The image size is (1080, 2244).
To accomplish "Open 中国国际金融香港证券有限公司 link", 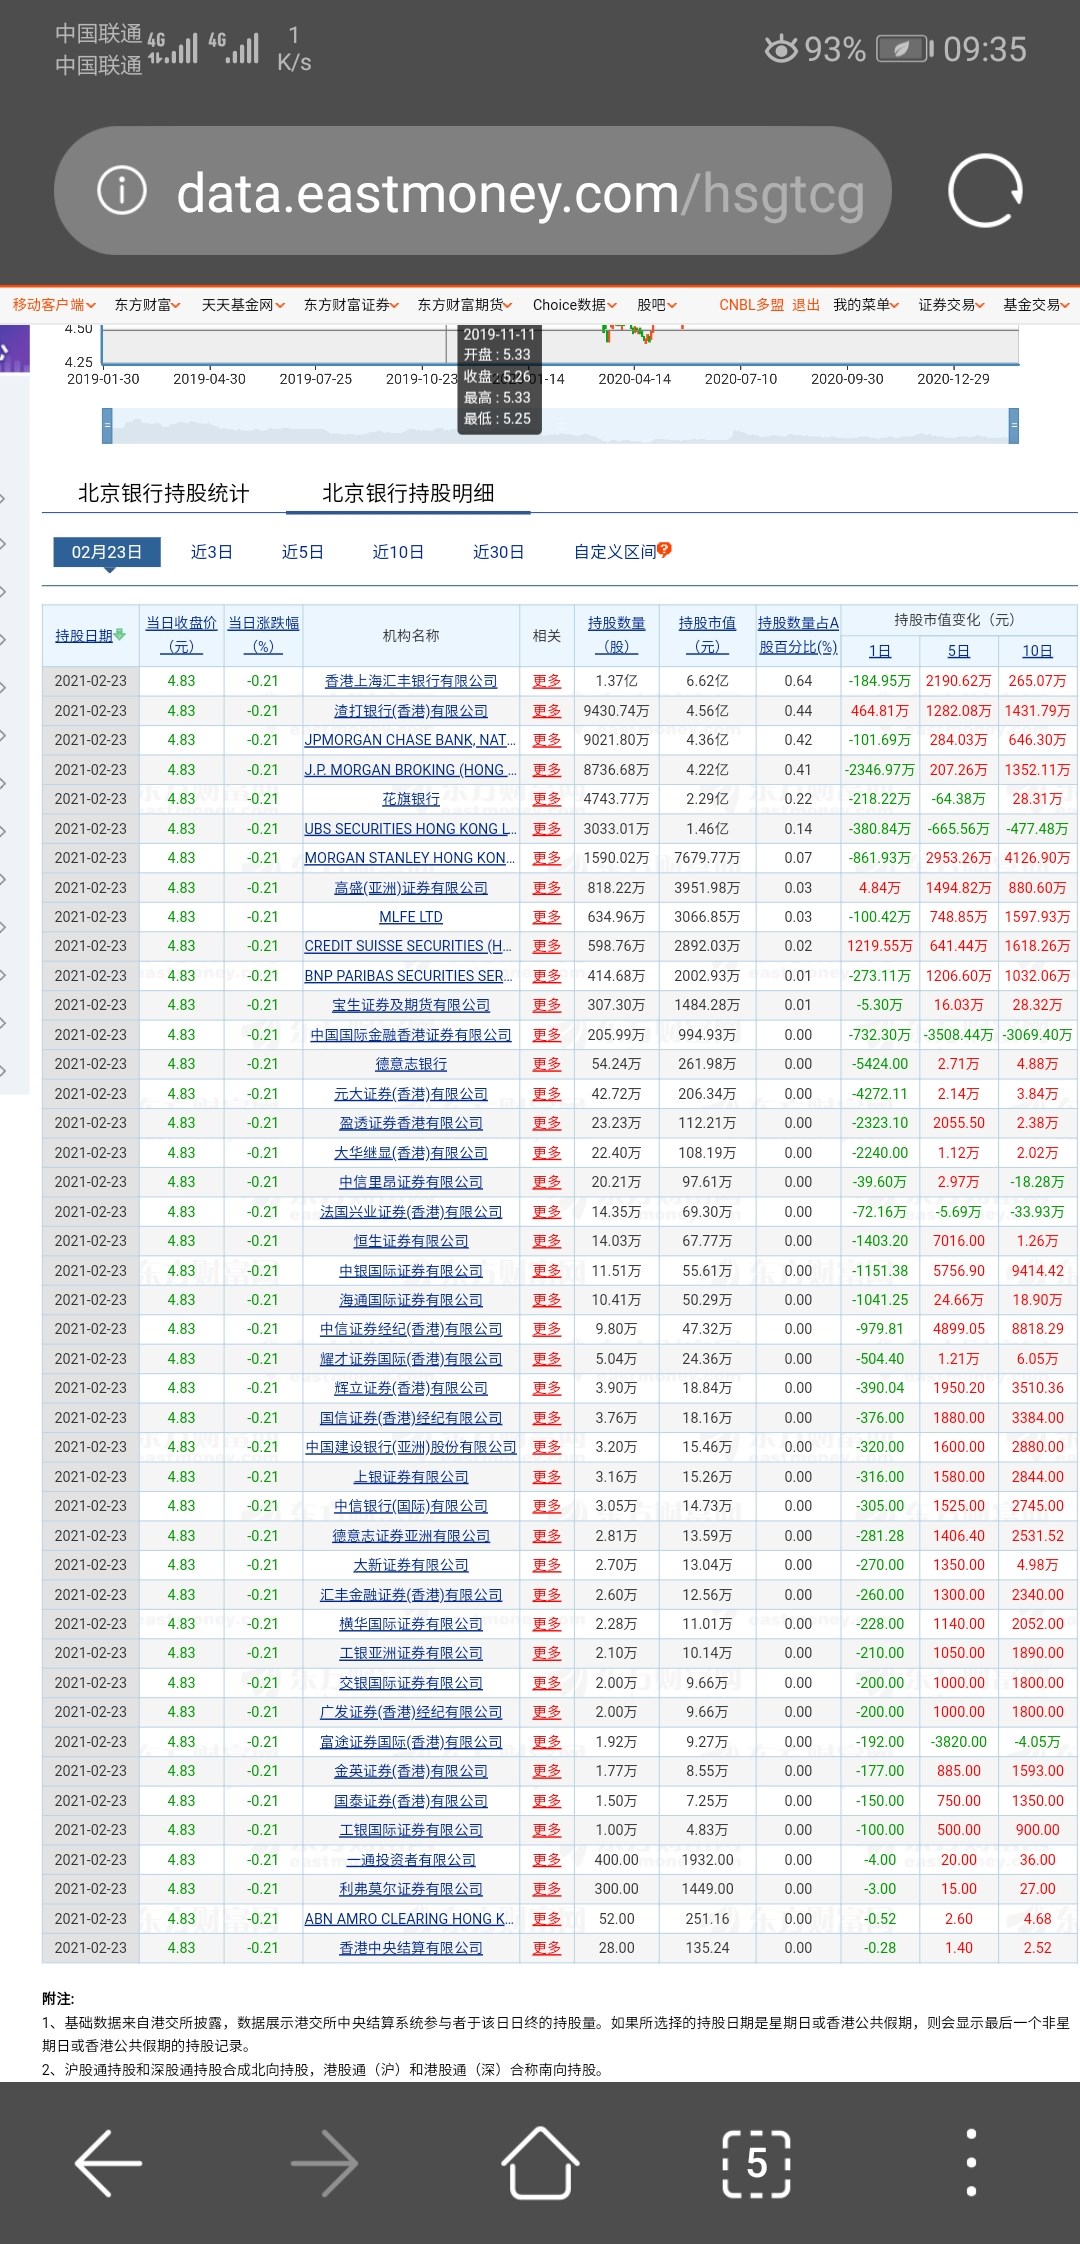I will 411,1035.
